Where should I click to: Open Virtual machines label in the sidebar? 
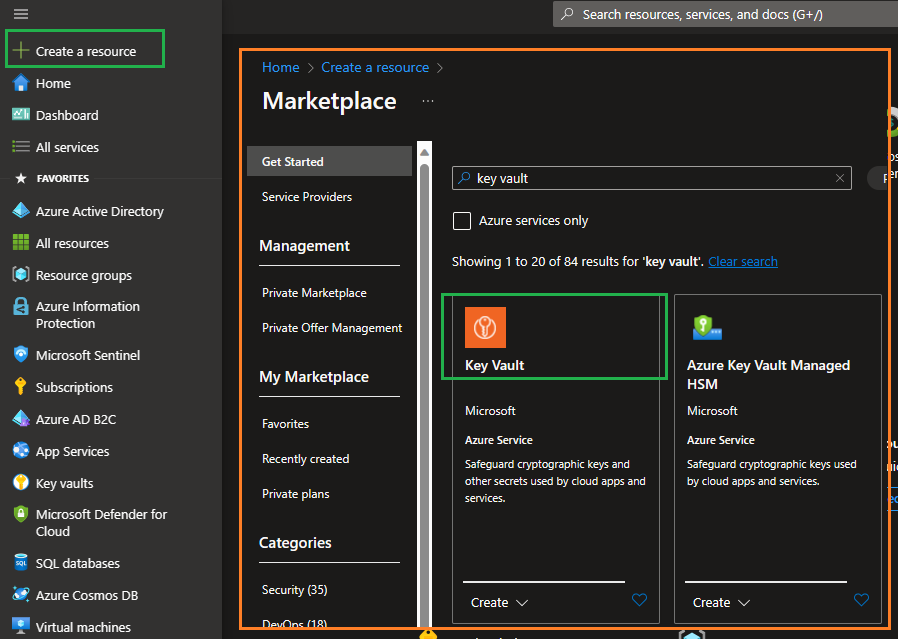tap(83, 627)
